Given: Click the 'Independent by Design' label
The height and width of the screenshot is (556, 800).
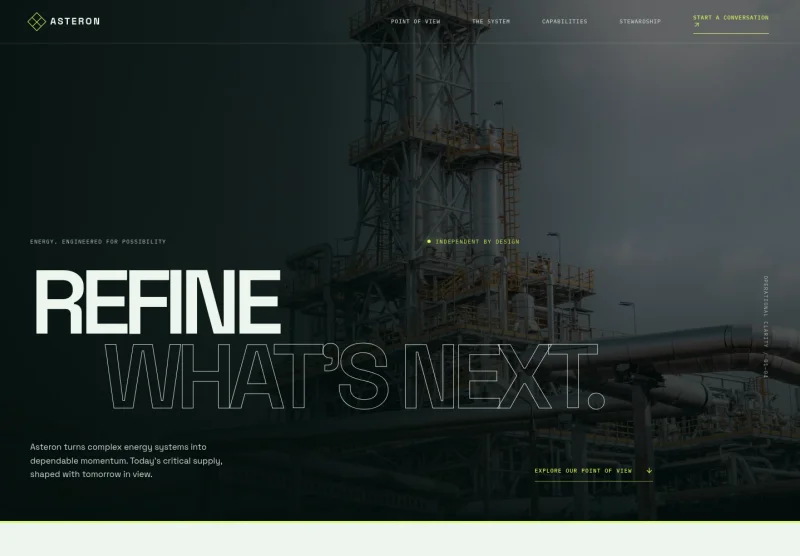Looking at the screenshot, I should (x=473, y=242).
